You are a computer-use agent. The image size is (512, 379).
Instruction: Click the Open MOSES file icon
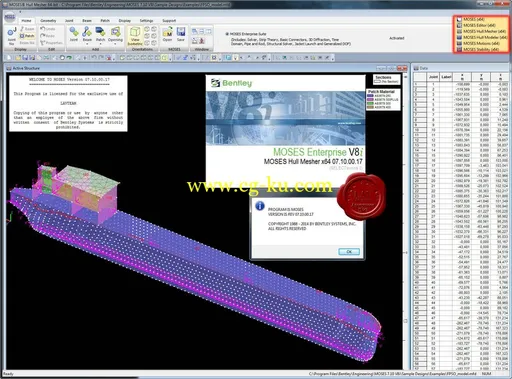167,34
